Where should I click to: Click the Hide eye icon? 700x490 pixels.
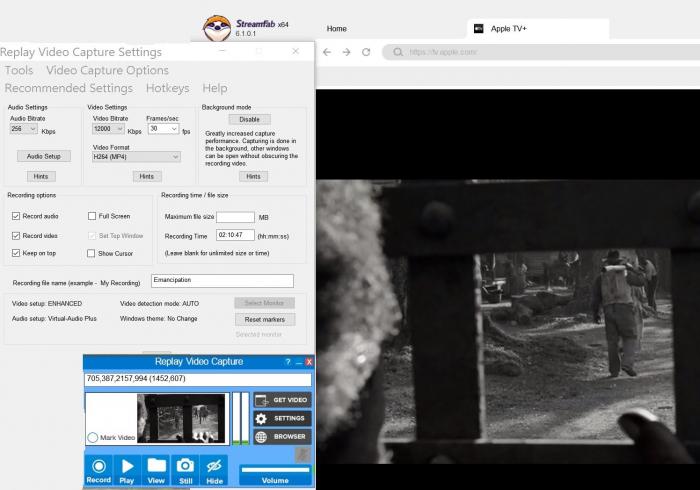coord(214,470)
